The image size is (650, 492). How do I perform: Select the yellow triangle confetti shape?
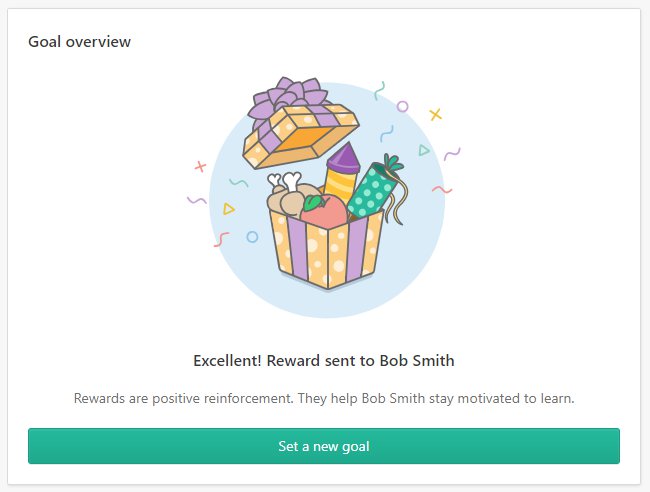(228, 208)
